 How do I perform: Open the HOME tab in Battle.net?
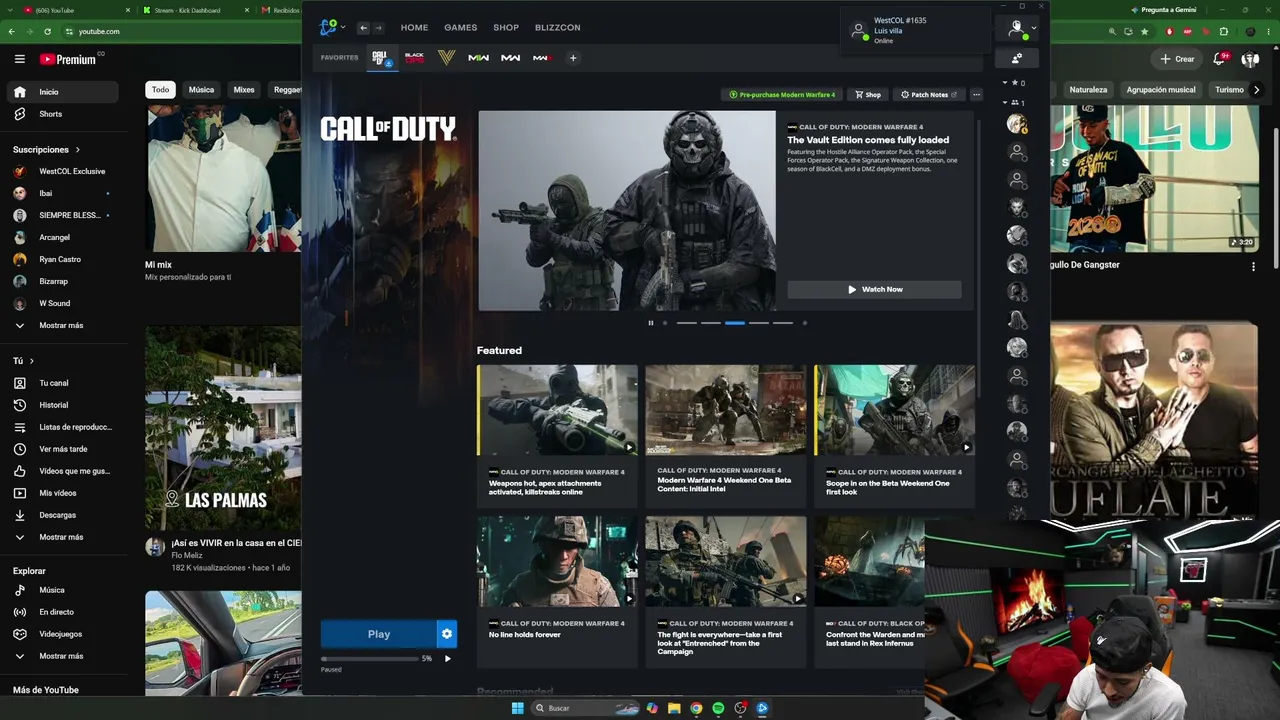point(414,28)
